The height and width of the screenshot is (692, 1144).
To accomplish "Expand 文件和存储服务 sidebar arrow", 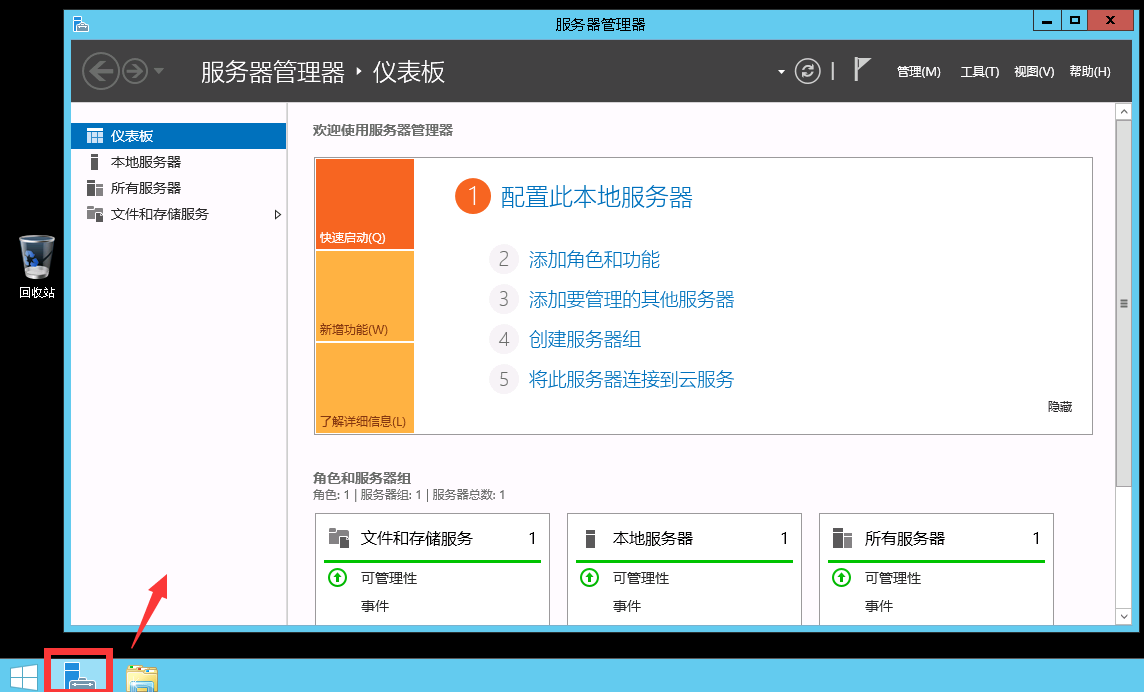I will (277, 215).
